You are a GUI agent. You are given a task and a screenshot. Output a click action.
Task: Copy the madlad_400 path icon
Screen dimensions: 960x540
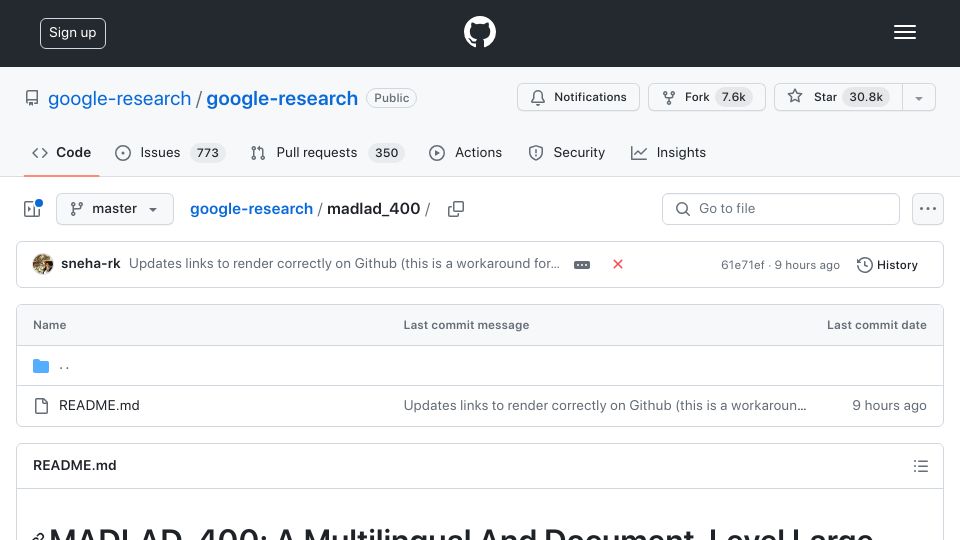pos(456,209)
